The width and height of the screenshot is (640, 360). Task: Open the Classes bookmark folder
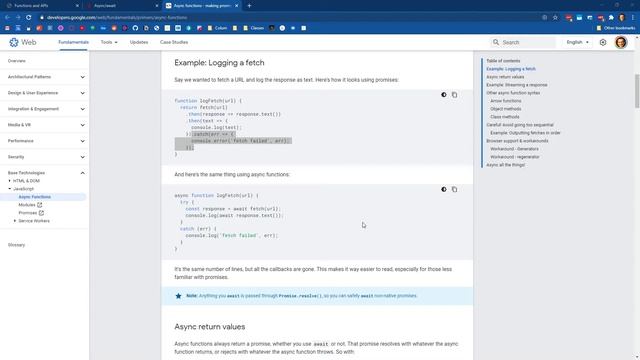[253, 28]
